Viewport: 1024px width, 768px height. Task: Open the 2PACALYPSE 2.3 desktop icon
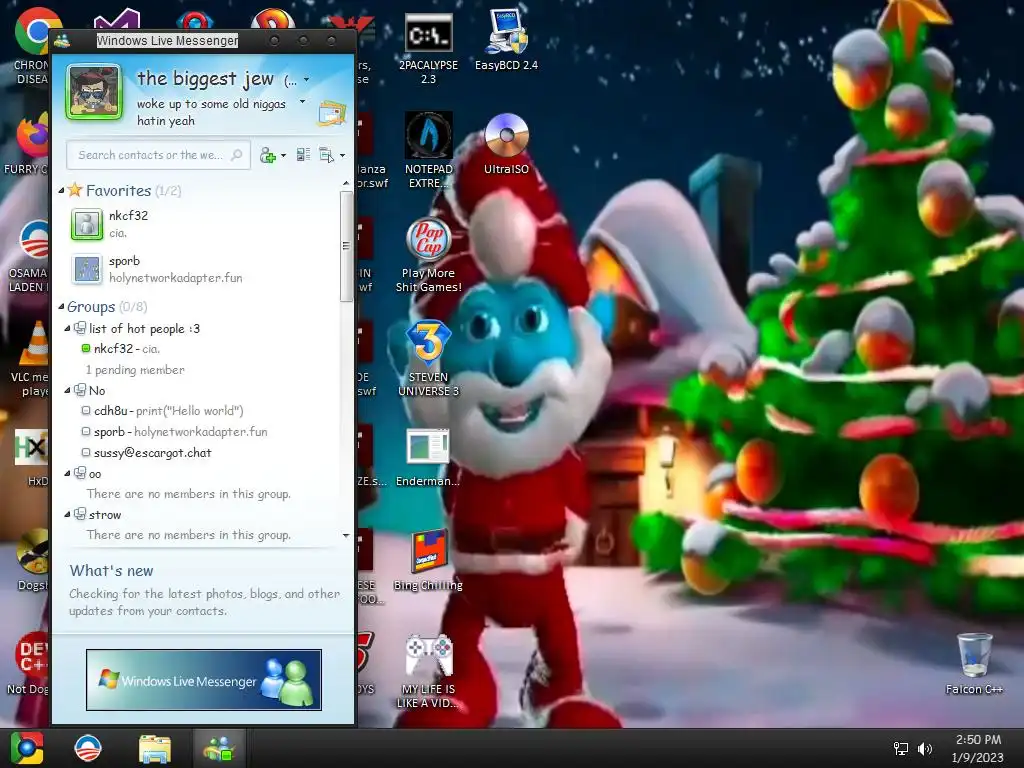[428, 49]
